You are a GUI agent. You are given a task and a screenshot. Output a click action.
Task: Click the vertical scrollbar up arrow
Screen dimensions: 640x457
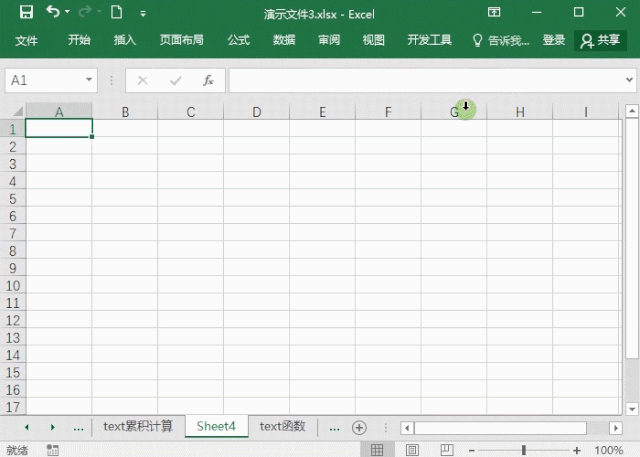tap(632, 111)
